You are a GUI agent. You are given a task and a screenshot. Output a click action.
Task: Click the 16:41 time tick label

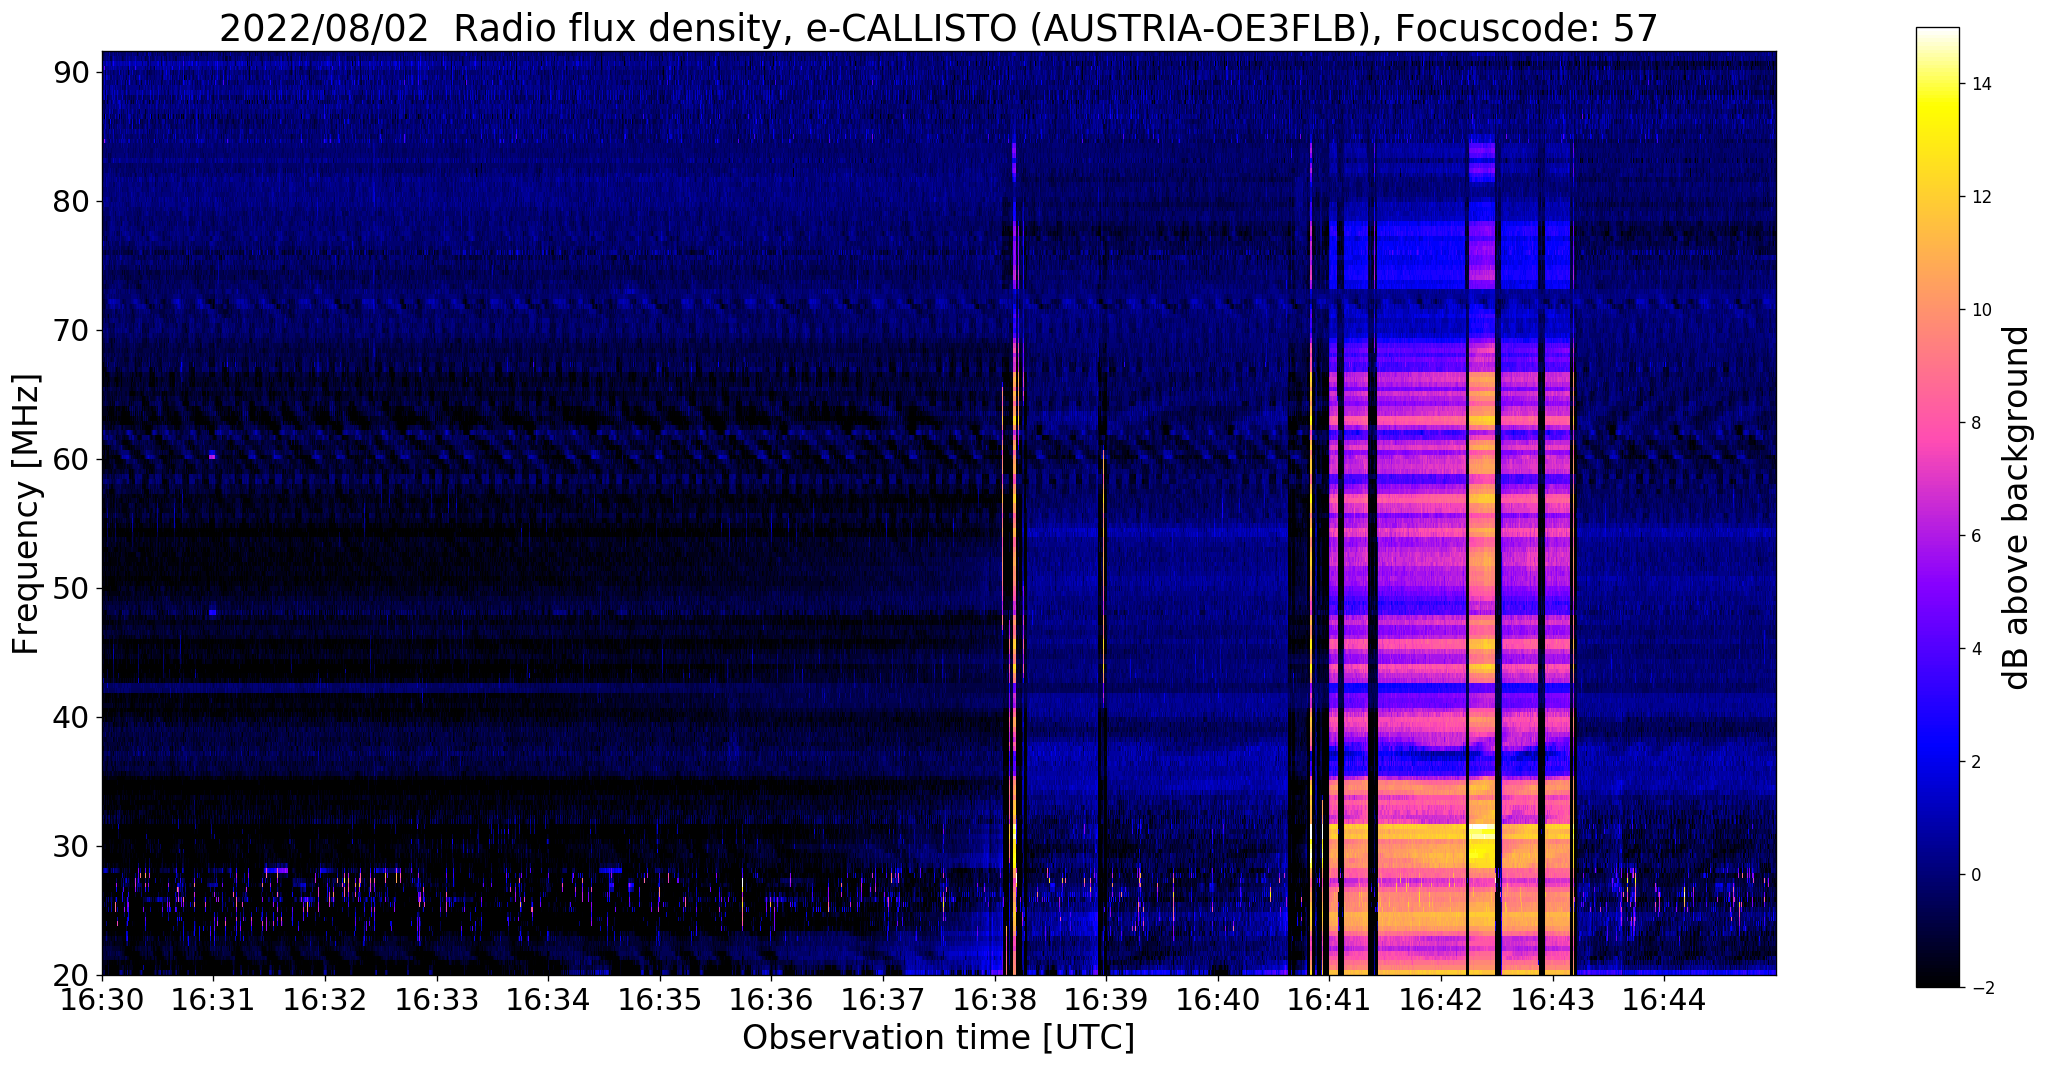(1329, 998)
